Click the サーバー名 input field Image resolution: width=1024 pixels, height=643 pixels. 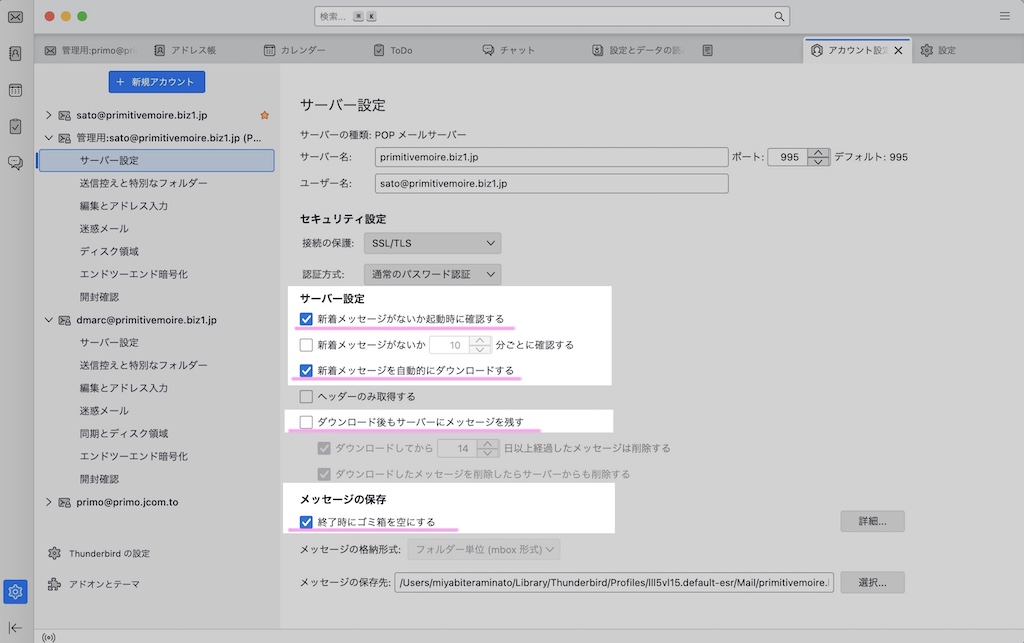point(551,157)
